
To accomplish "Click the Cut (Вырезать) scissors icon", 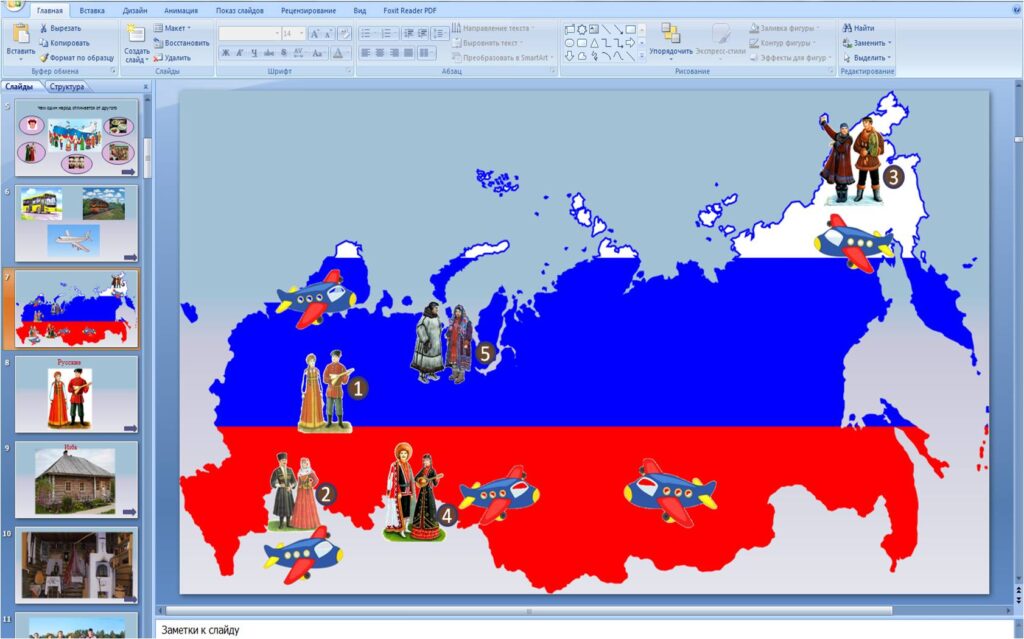I will [x=44, y=28].
